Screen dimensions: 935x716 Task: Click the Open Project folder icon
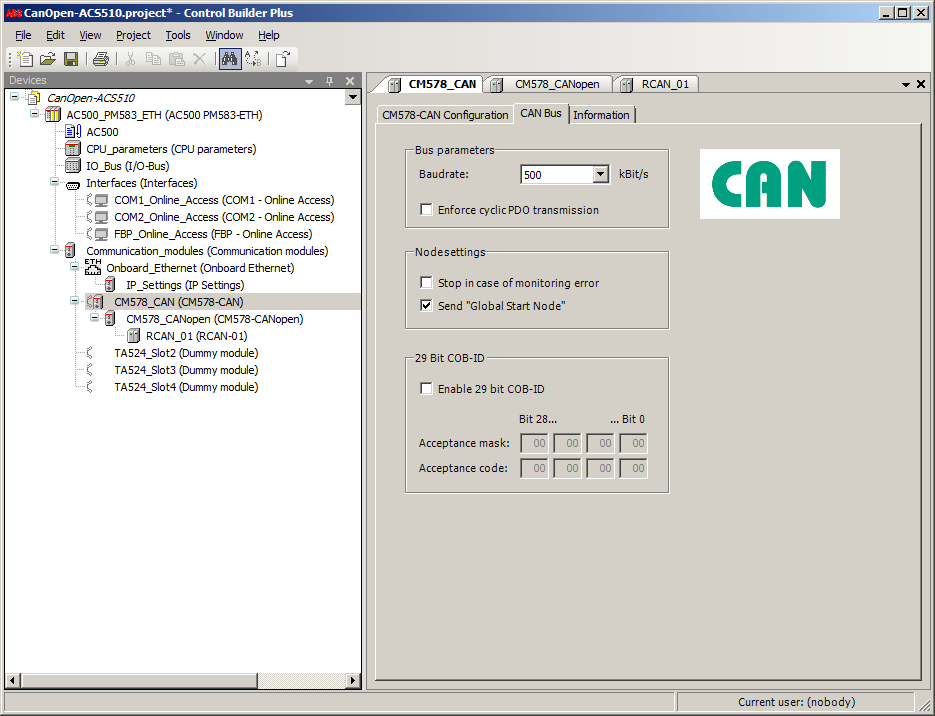click(x=48, y=59)
